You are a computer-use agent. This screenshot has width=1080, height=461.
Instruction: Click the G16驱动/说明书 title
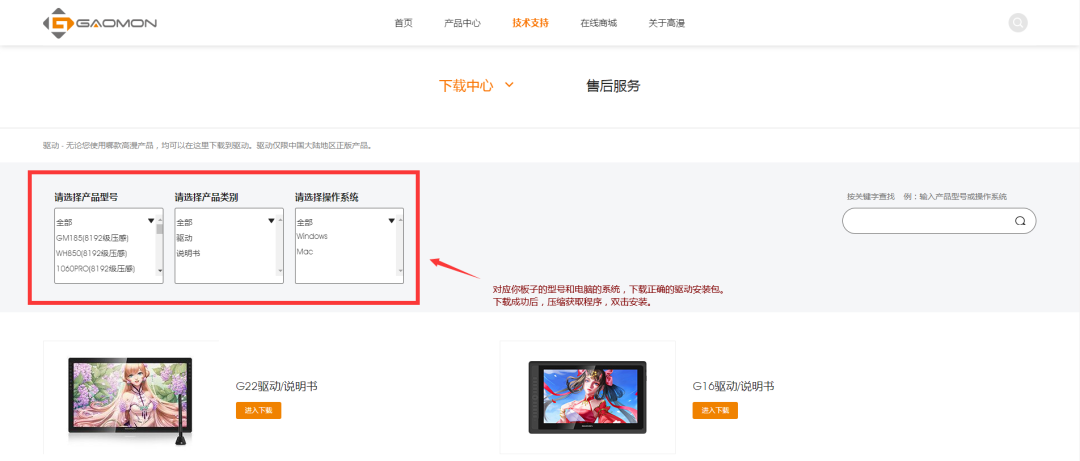(x=733, y=387)
